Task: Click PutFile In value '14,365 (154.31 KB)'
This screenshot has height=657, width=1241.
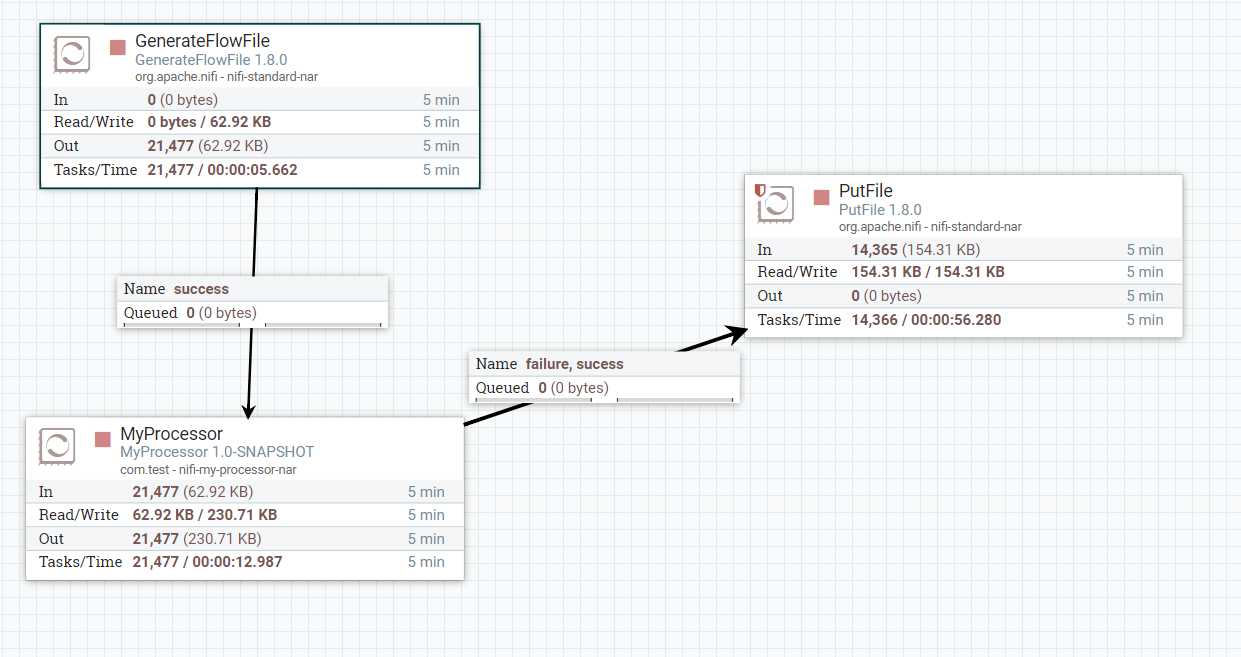Action: [915, 250]
